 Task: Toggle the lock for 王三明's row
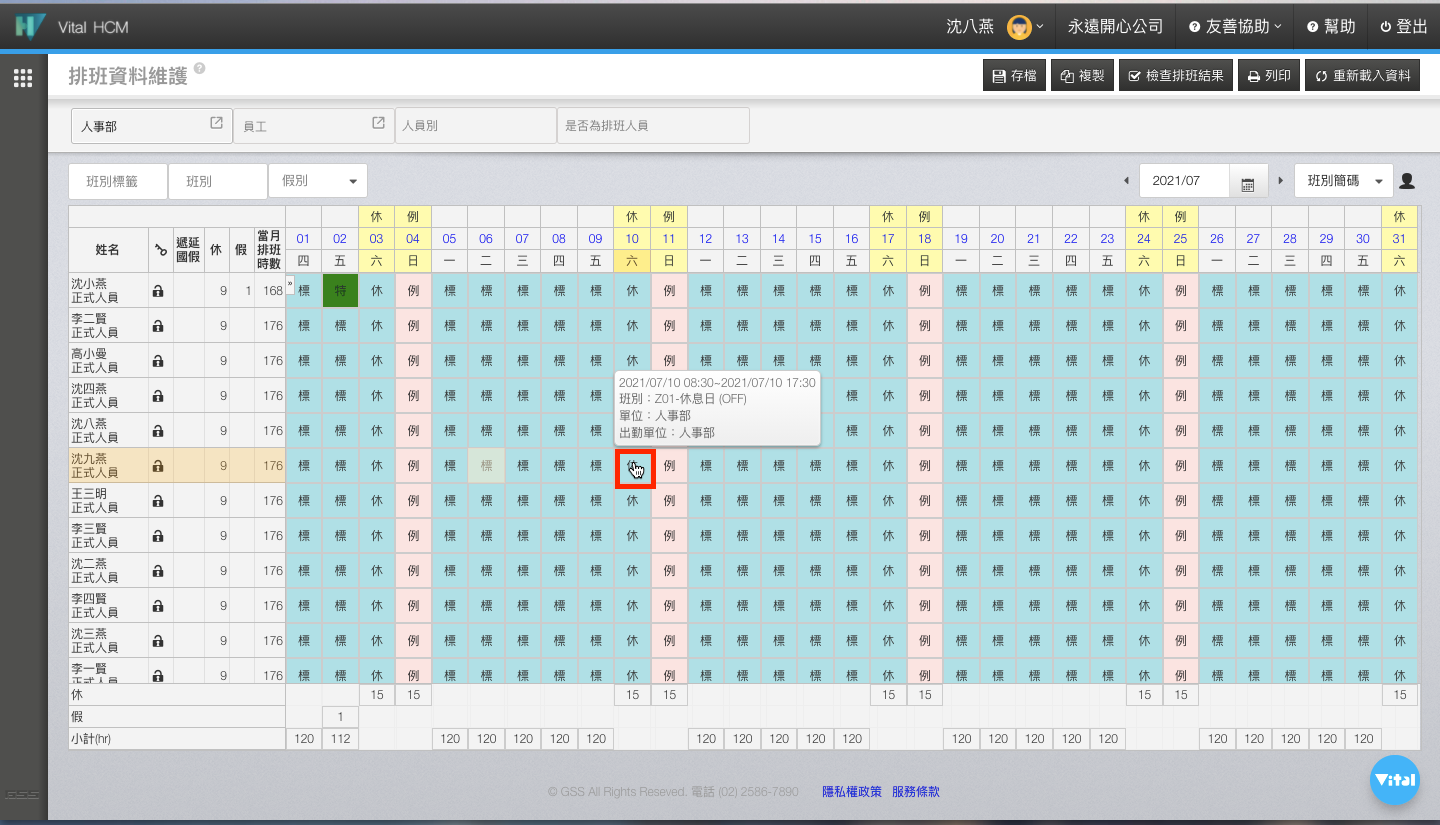[158, 501]
